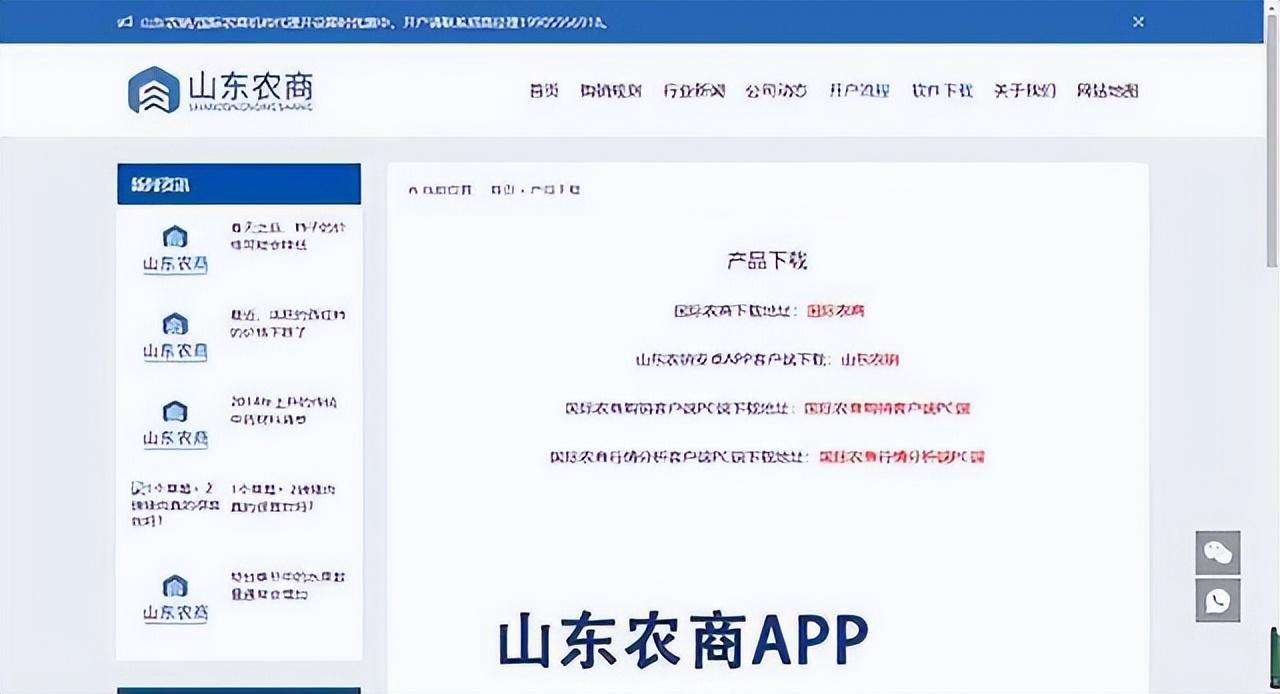Open the 行业新闻 navigation item
Viewport: 1280px width, 694px height.
pyautogui.click(x=694, y=90)
